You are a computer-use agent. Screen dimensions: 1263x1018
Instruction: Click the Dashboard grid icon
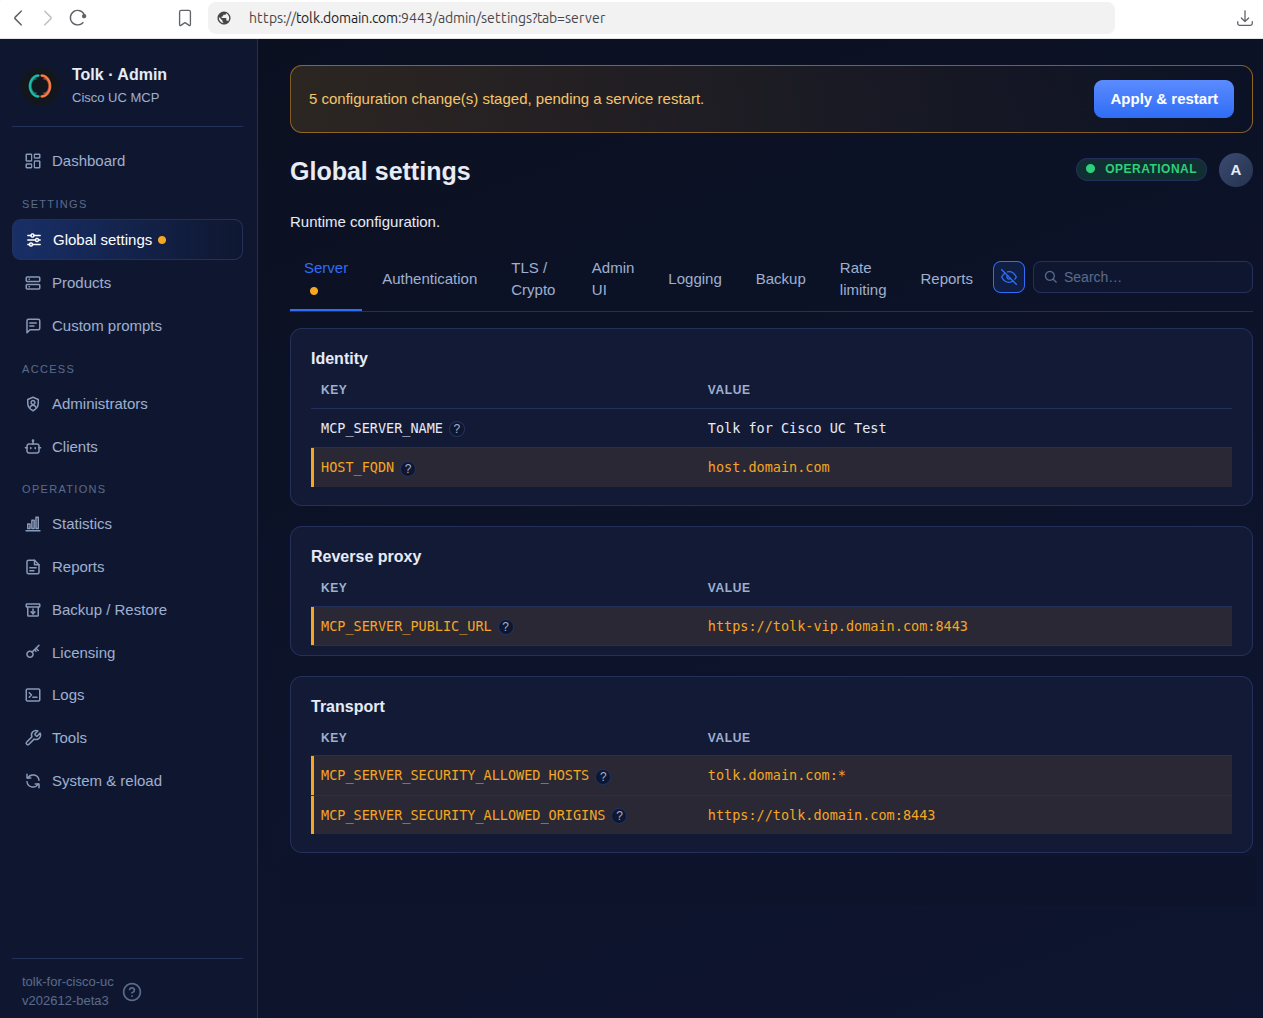[x=33, y=161]
